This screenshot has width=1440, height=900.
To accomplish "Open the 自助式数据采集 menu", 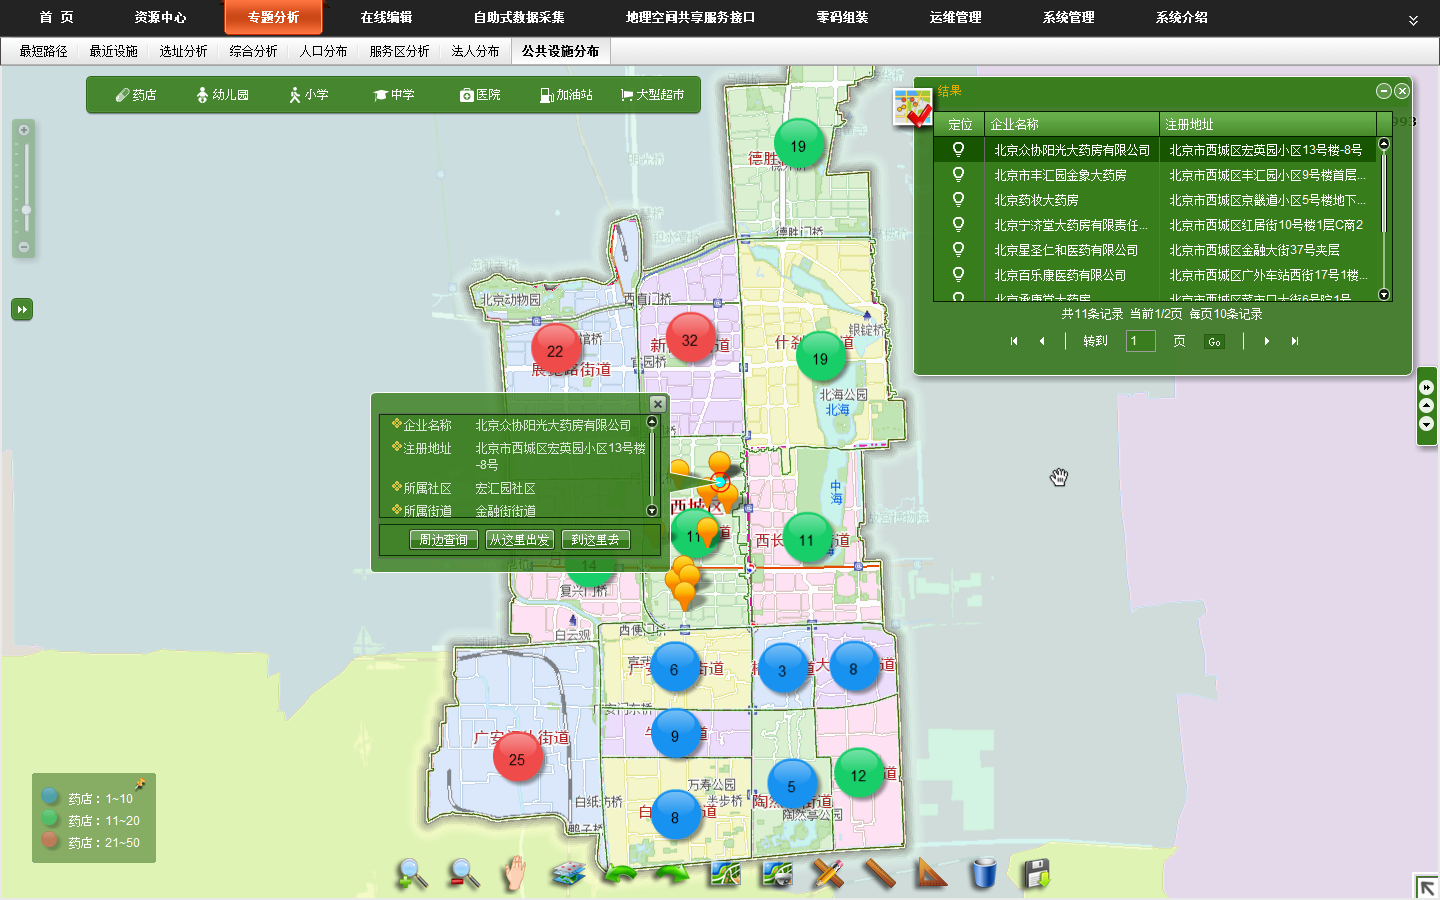I will (519, 17).
